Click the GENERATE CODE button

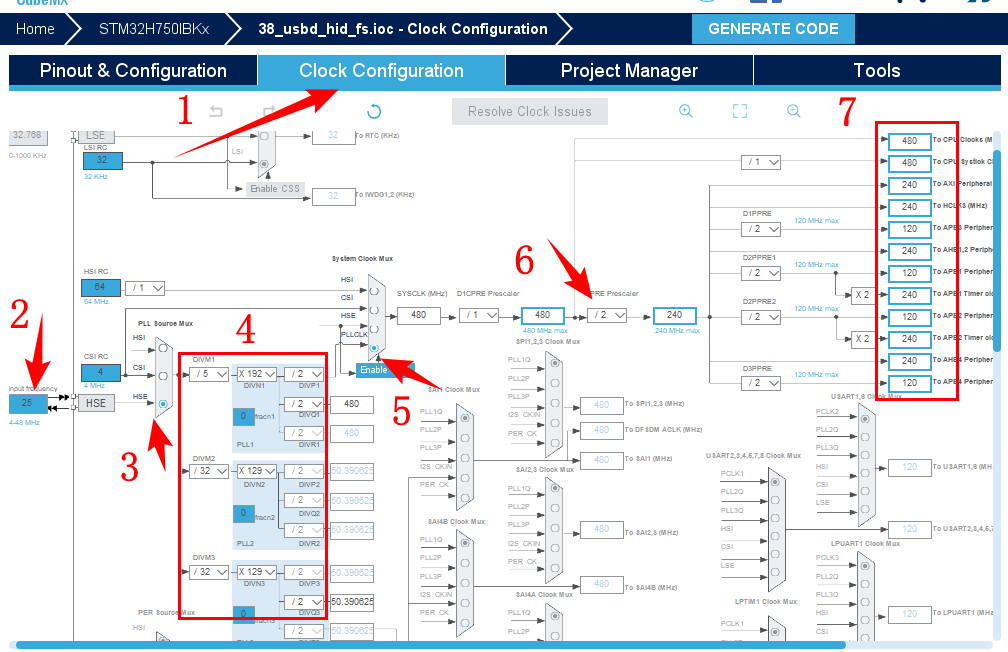[773, 29]
